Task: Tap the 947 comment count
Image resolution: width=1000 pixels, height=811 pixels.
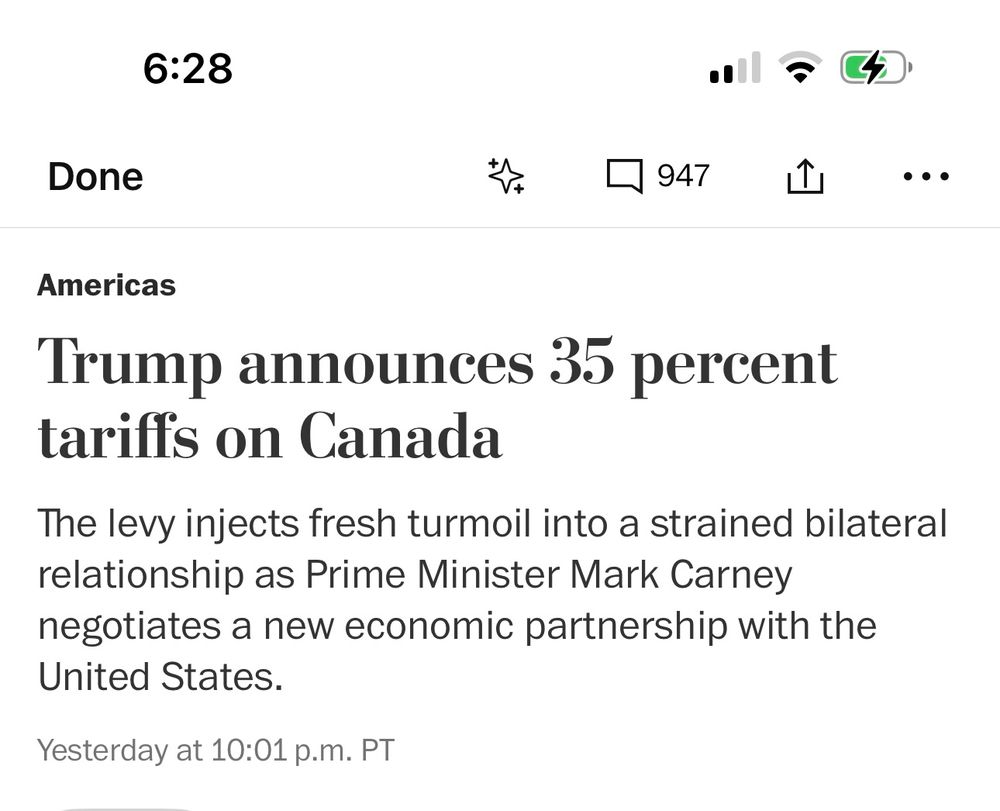Action: [x=683, y=176]
